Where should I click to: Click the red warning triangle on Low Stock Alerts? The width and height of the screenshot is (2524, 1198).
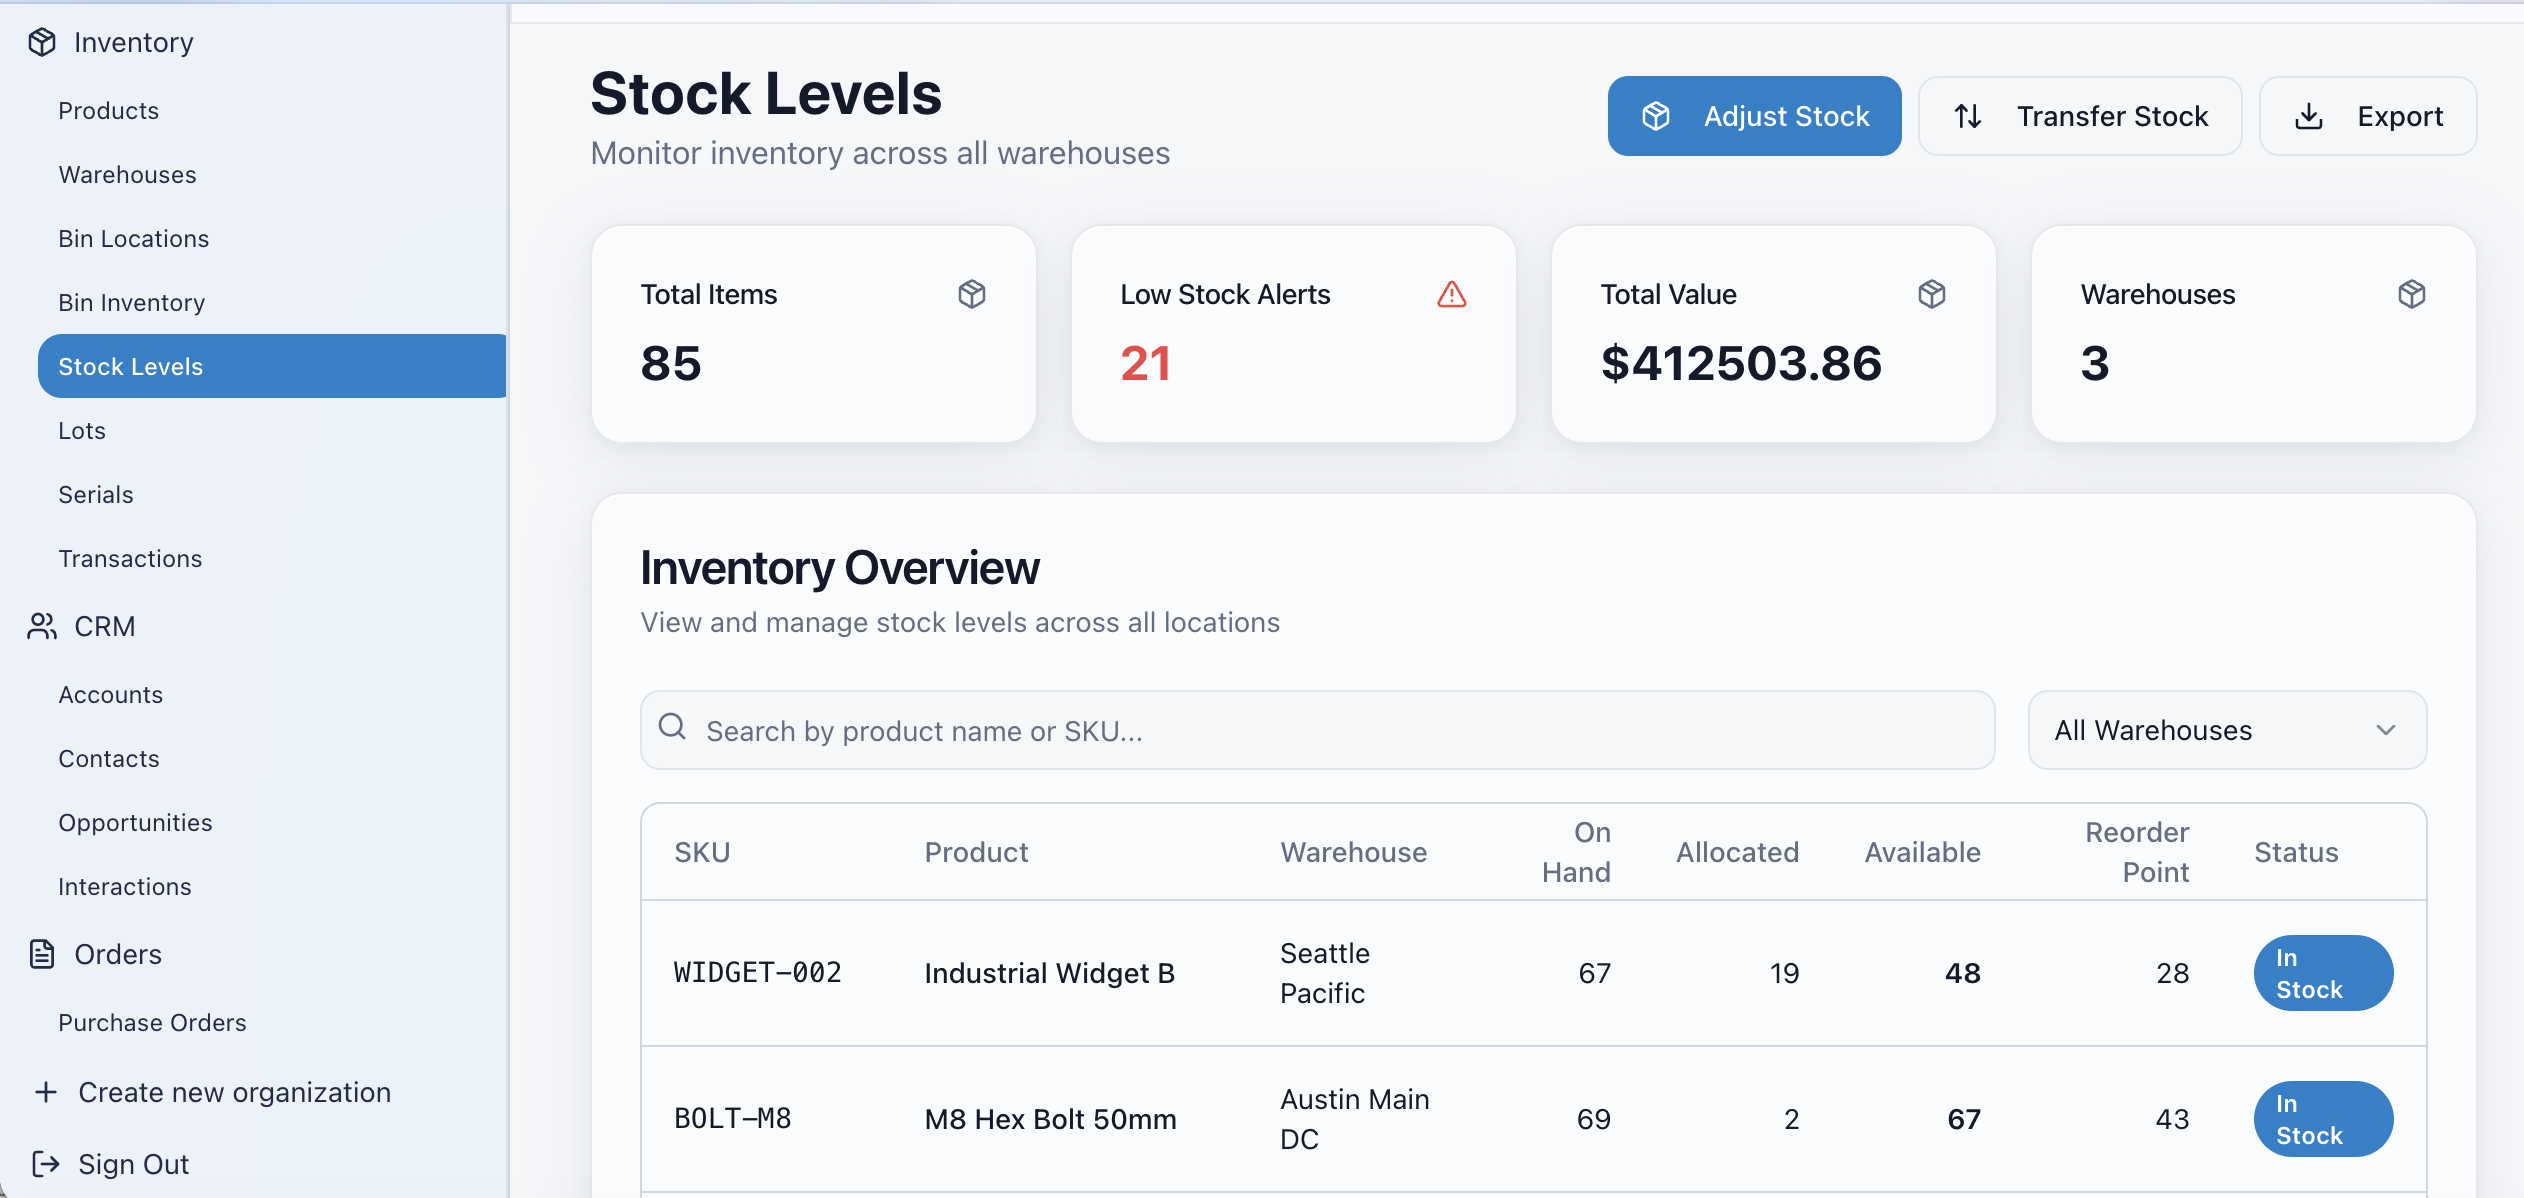(x=1452, y=294)
